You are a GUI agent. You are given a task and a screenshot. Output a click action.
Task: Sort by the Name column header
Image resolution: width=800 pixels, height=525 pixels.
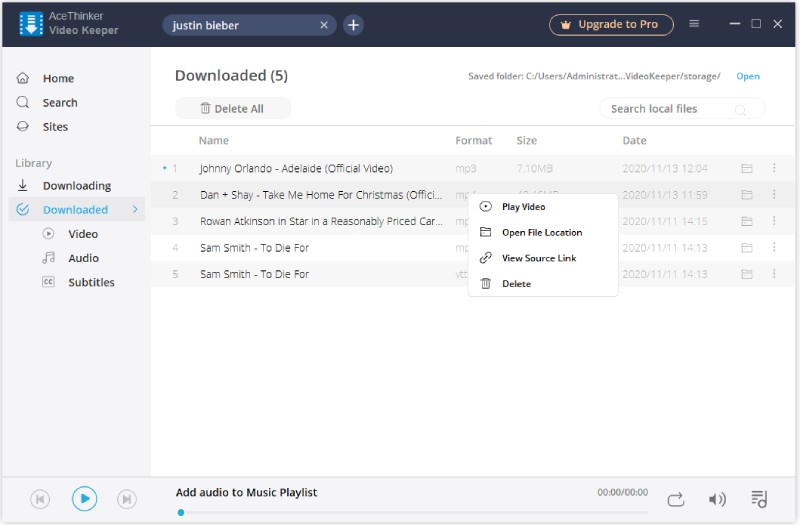point(213,140)
